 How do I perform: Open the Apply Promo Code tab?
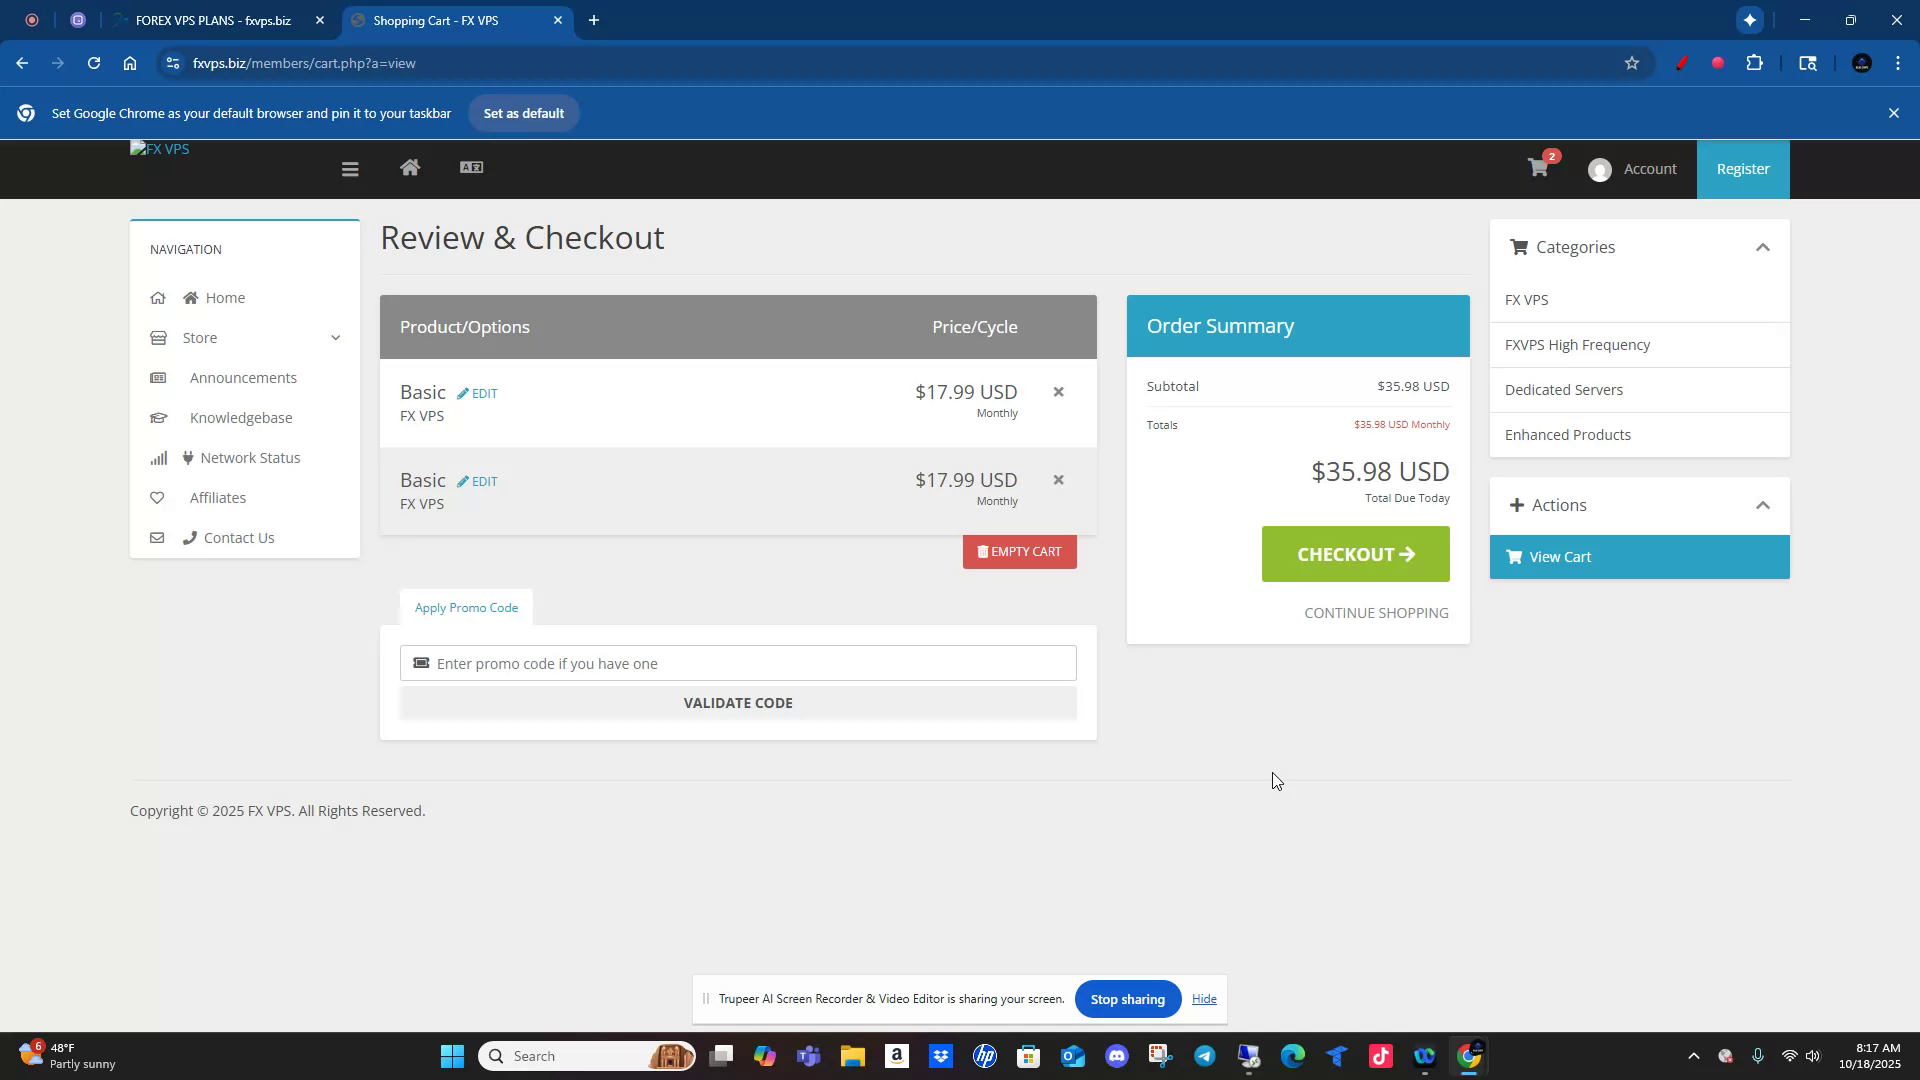point(465,607)
